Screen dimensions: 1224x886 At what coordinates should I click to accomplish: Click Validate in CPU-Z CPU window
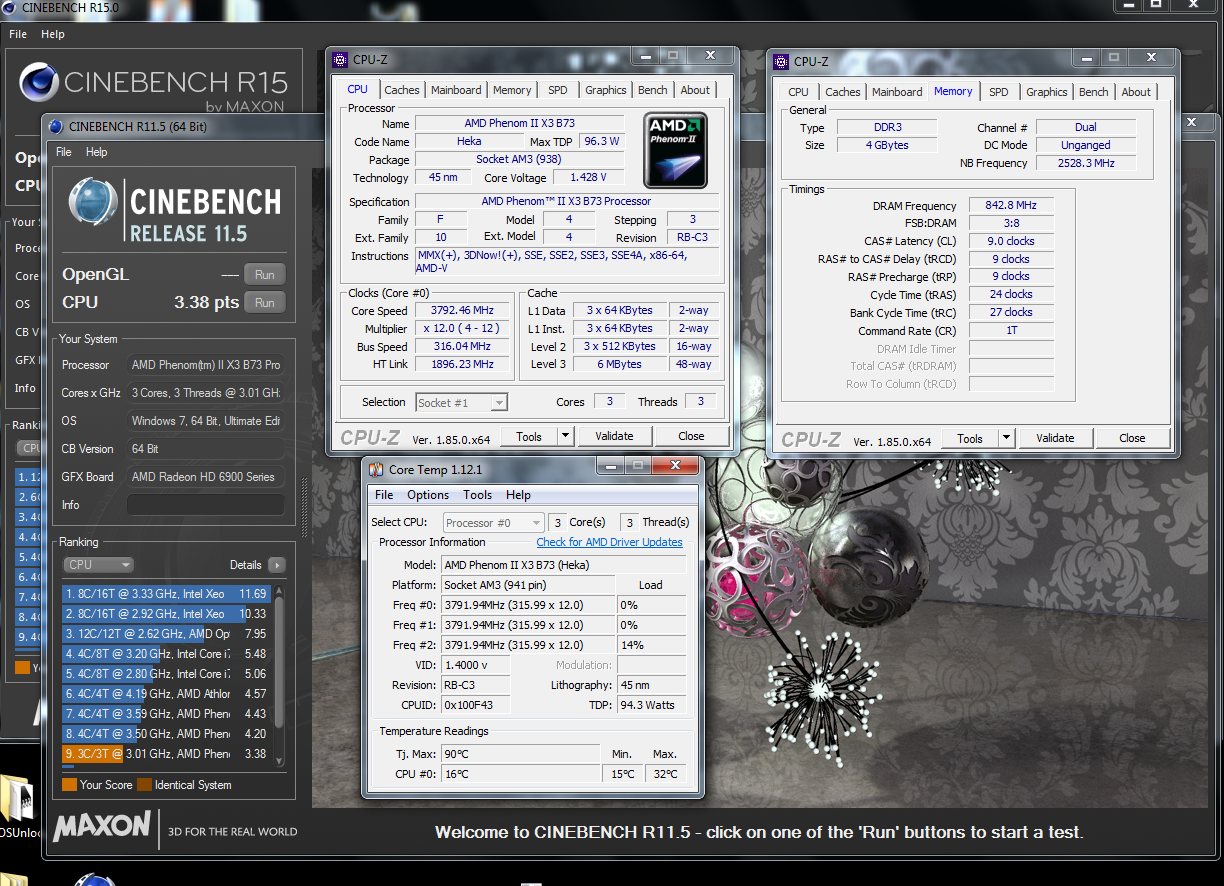click(614, 436)
